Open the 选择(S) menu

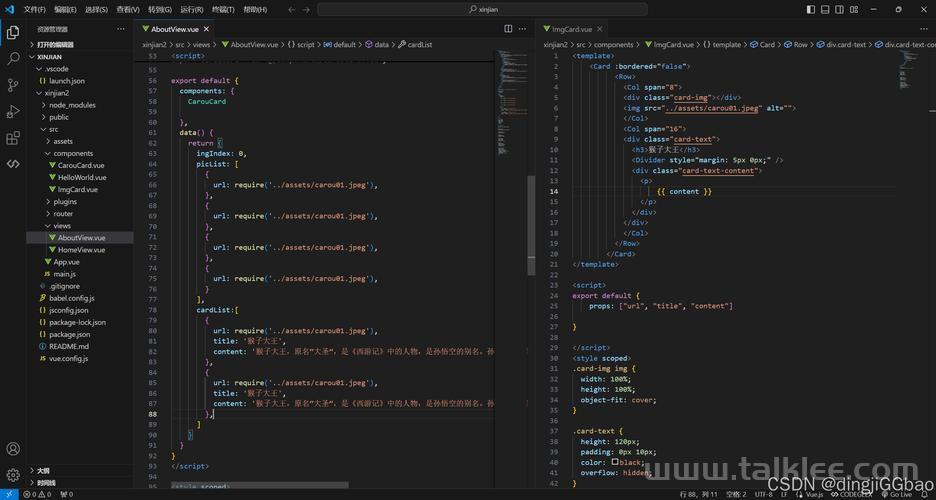pos(96,10)
